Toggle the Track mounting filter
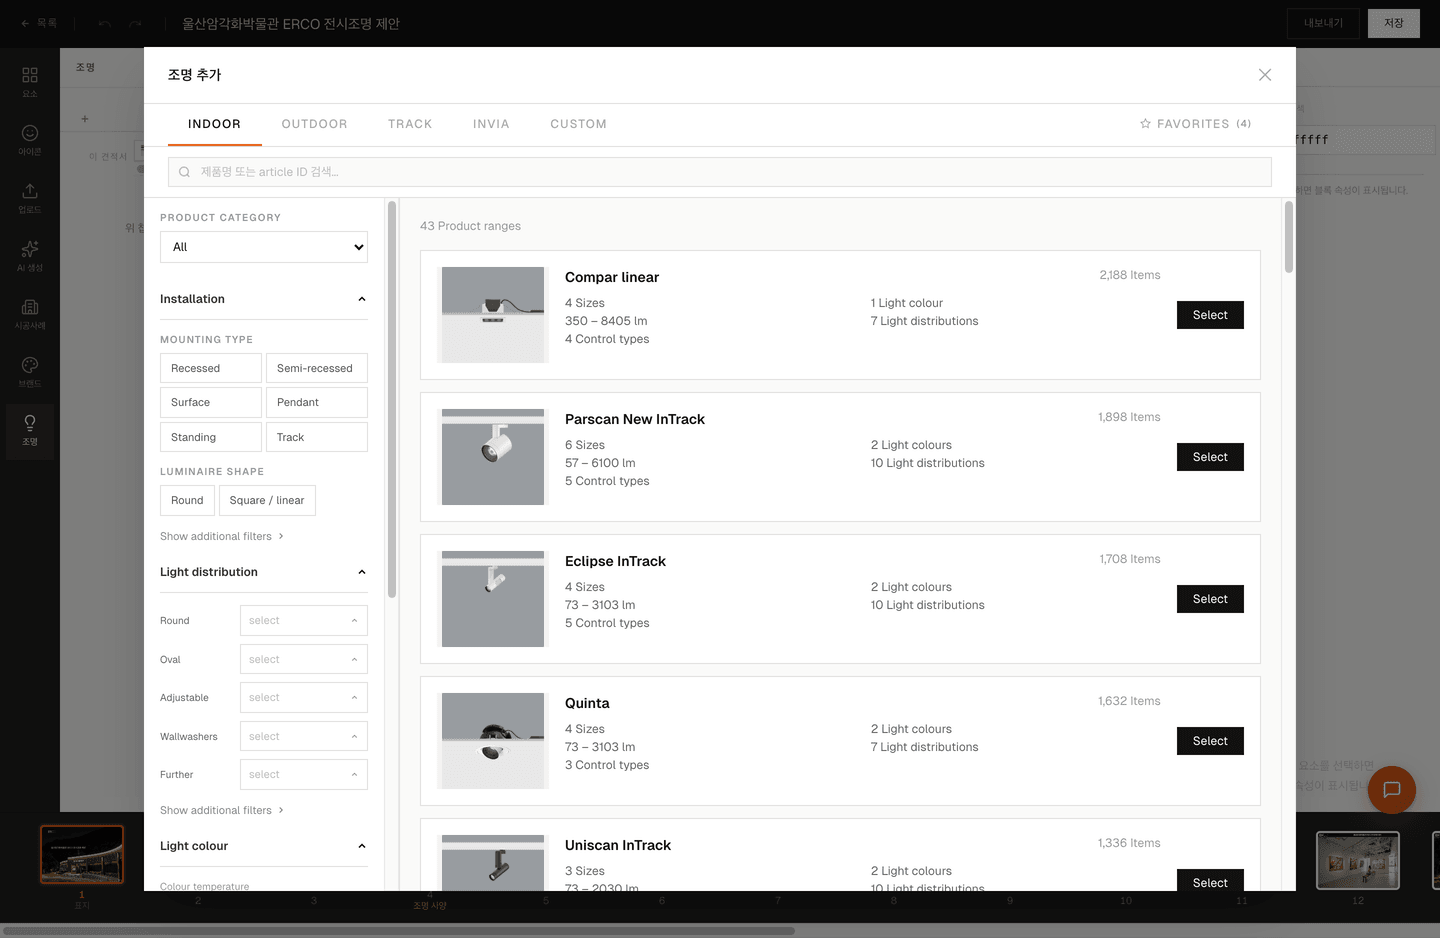1440x938 pixels. point(317,437)
